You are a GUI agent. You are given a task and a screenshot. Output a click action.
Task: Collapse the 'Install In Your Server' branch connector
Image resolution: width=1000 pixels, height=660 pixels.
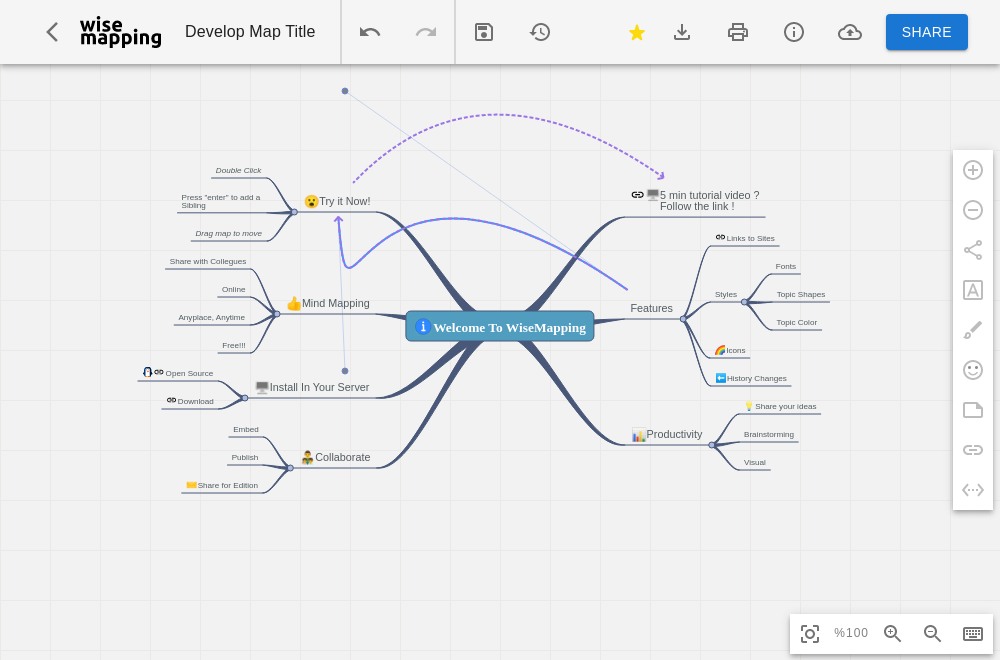(245, 398)
